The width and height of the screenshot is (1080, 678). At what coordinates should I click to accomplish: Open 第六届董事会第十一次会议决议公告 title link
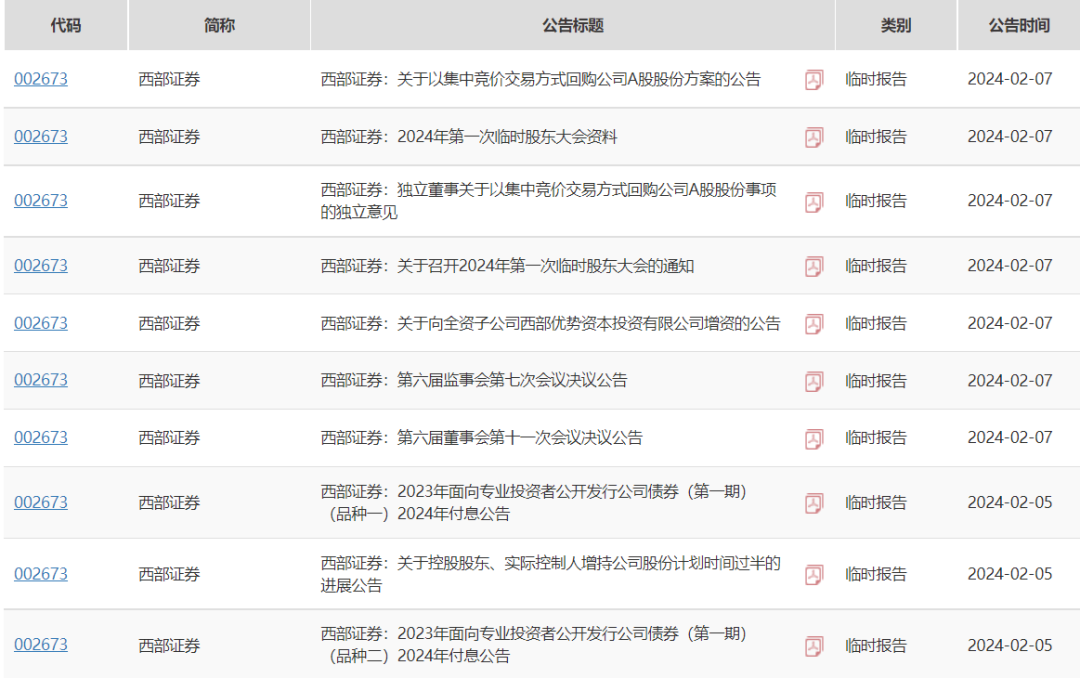coord(481,438)
